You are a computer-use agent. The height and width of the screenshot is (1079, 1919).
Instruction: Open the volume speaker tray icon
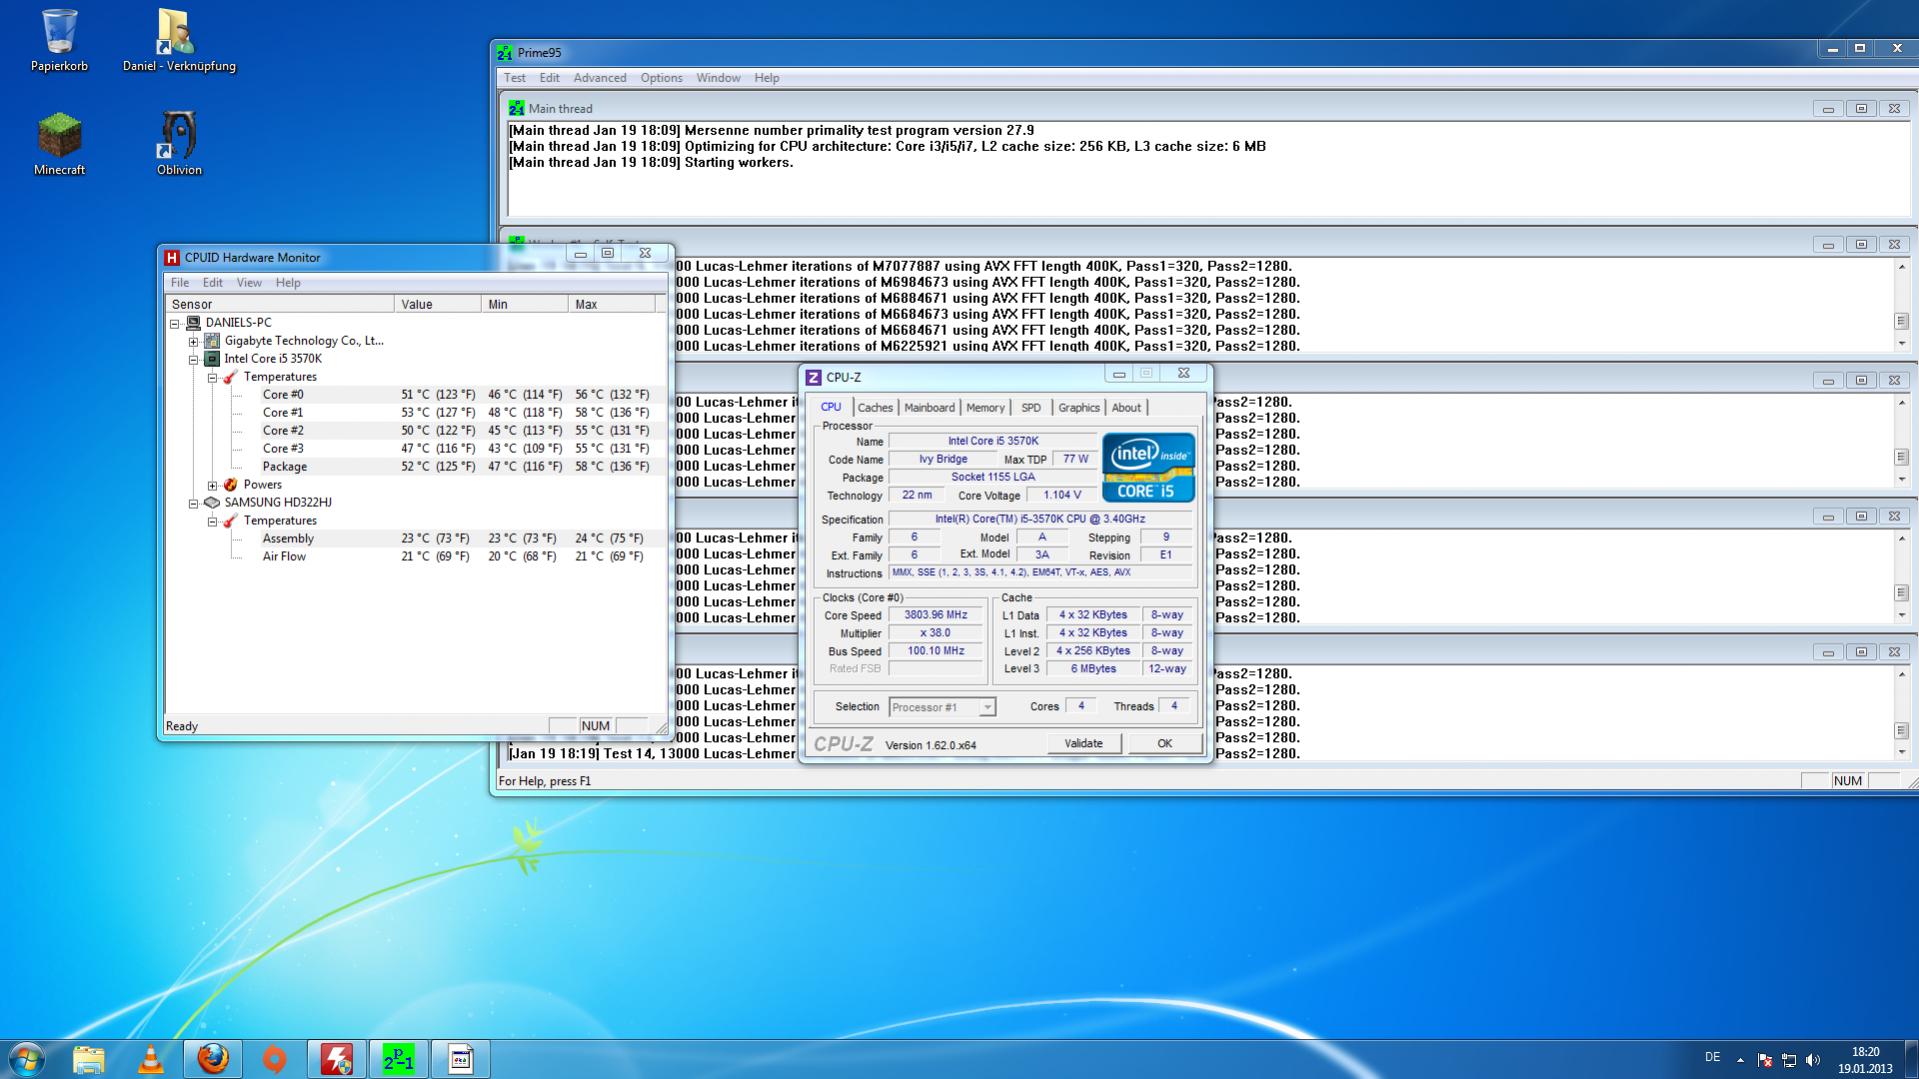pos(1813,1060)
